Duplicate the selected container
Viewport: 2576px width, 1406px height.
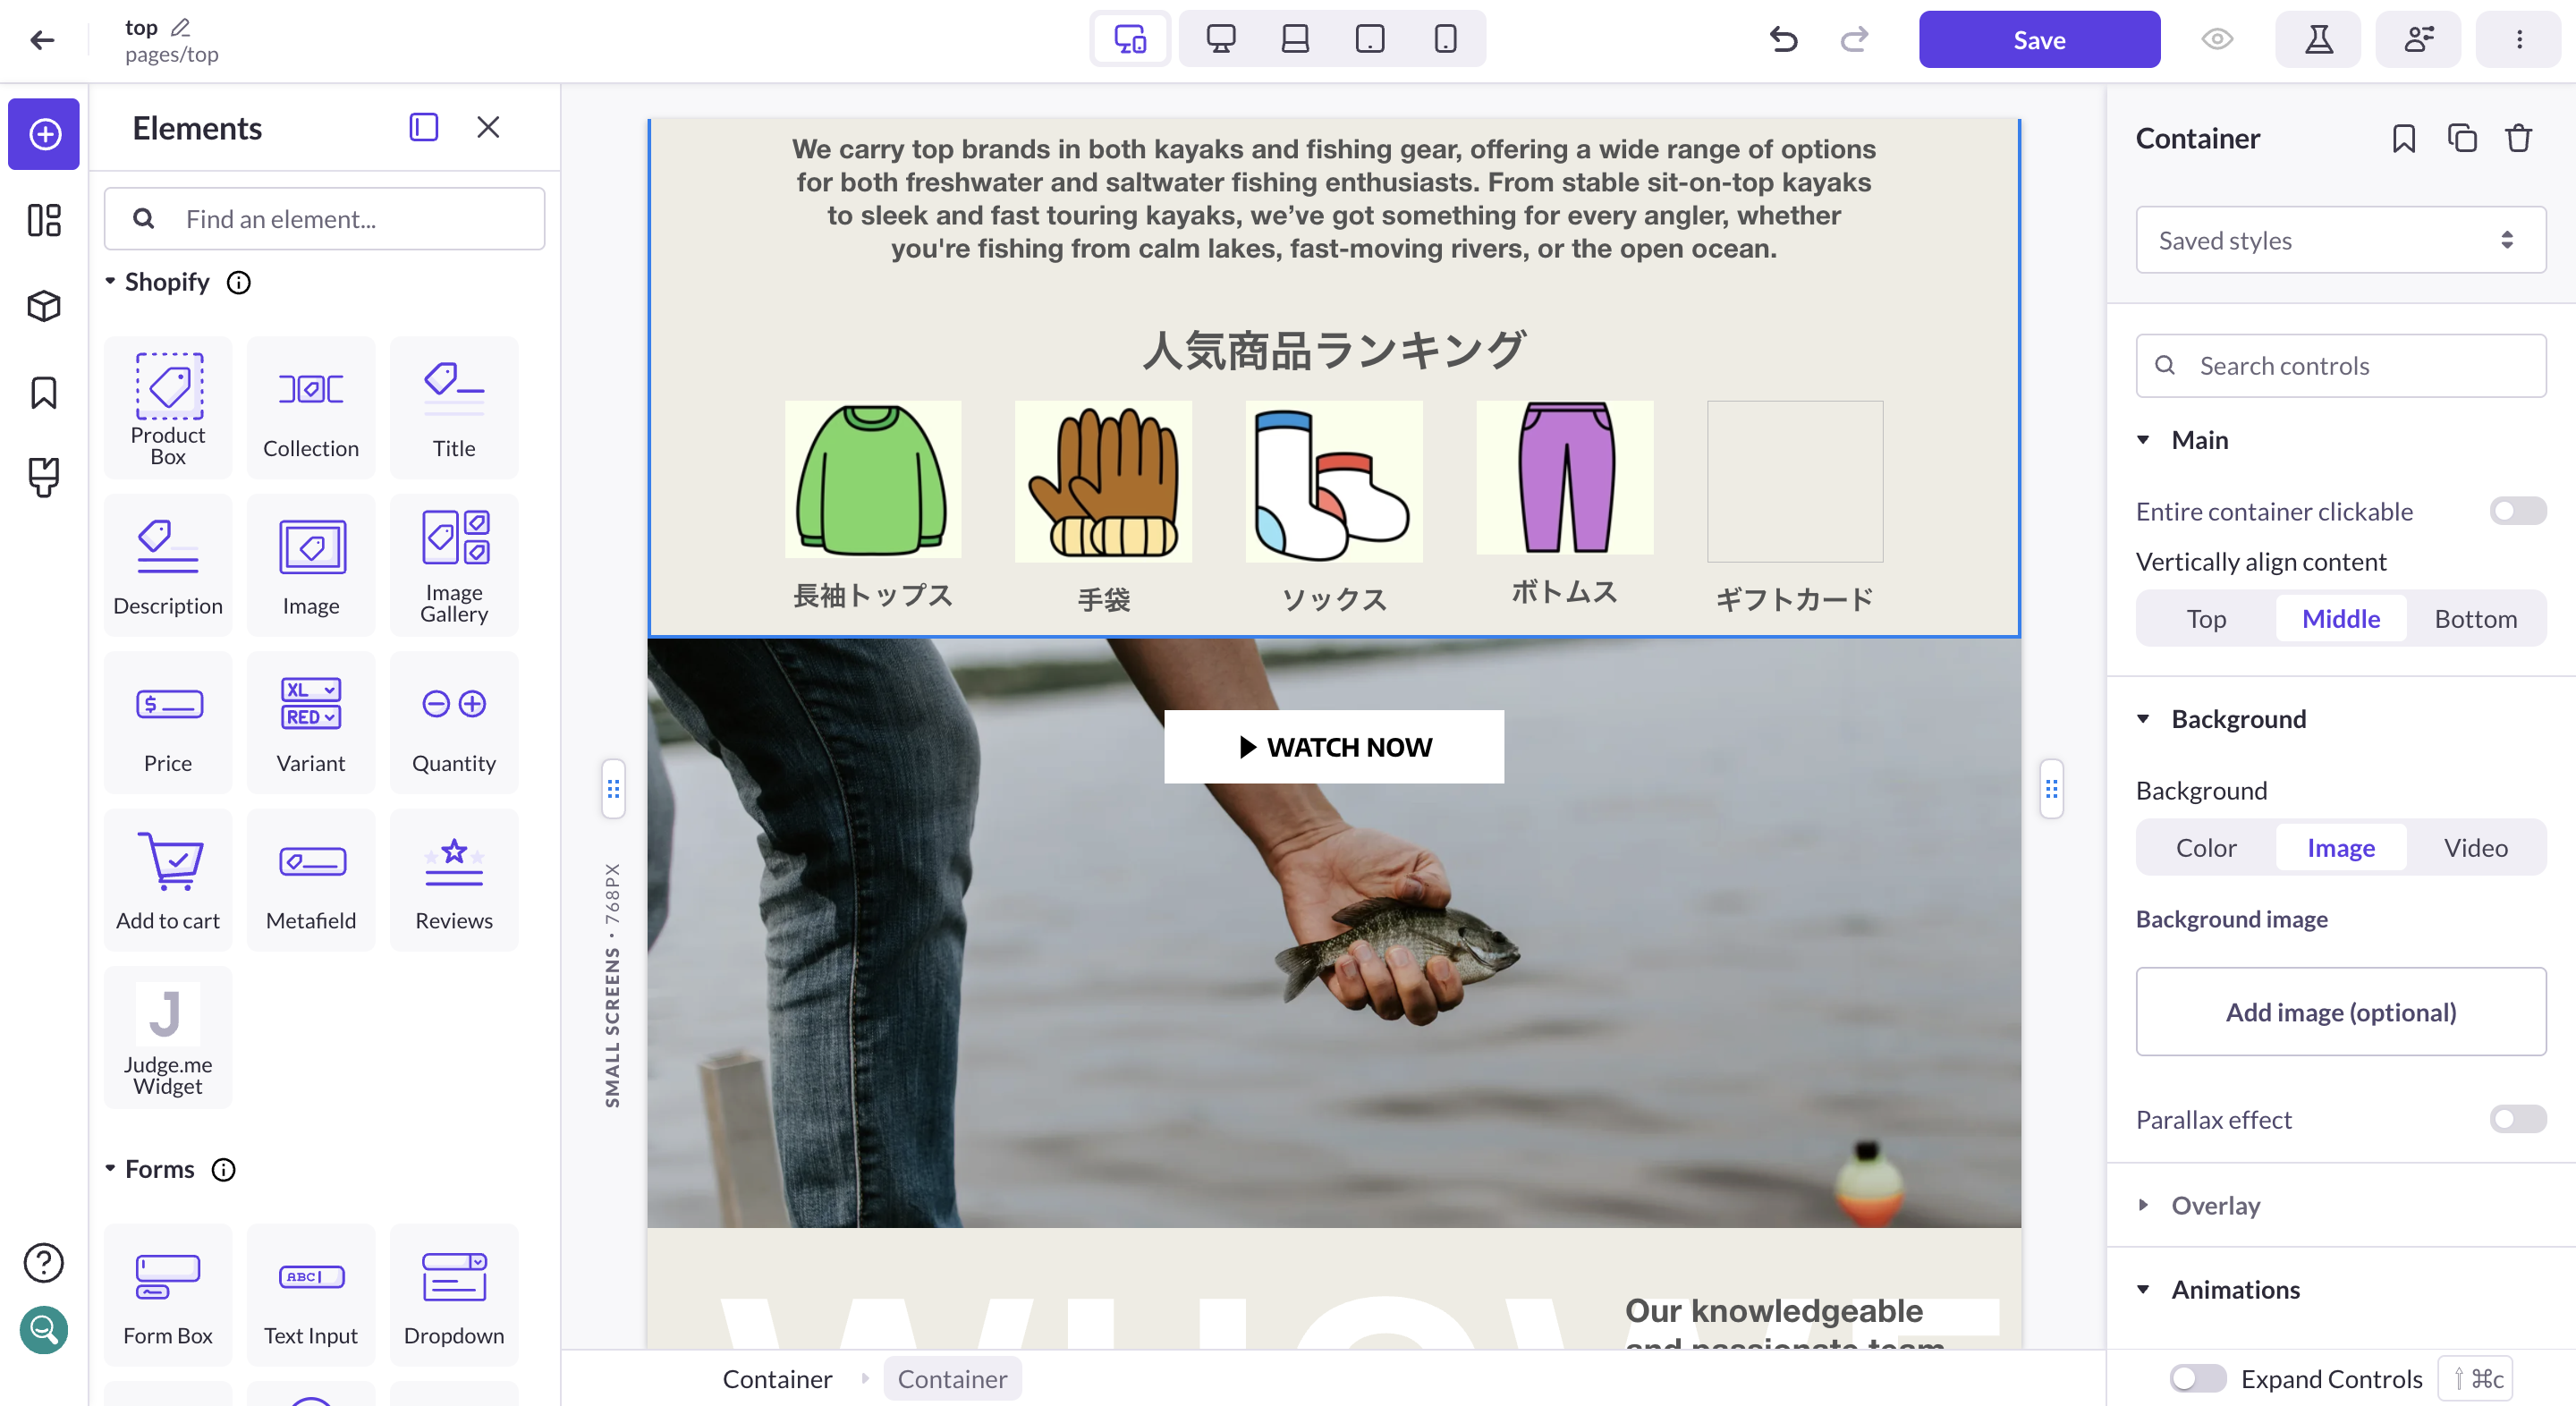(x=2462, y=138)
